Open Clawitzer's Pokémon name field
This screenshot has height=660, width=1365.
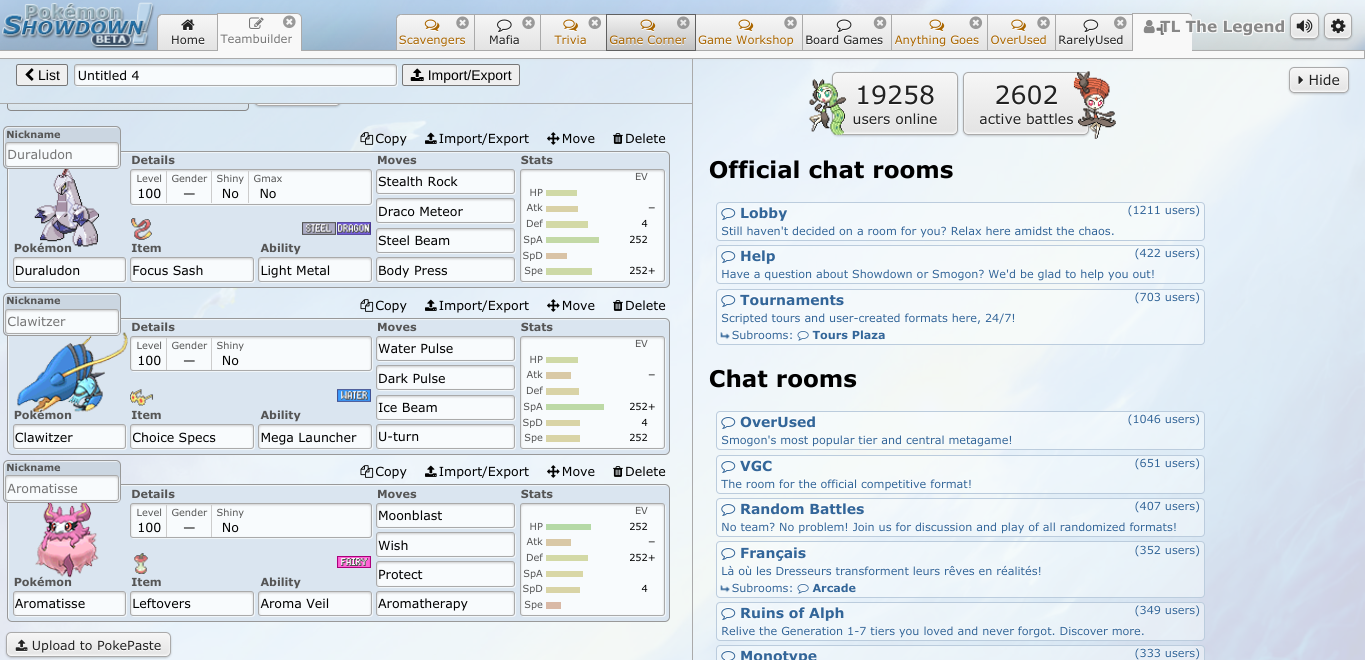click(70, 437)
